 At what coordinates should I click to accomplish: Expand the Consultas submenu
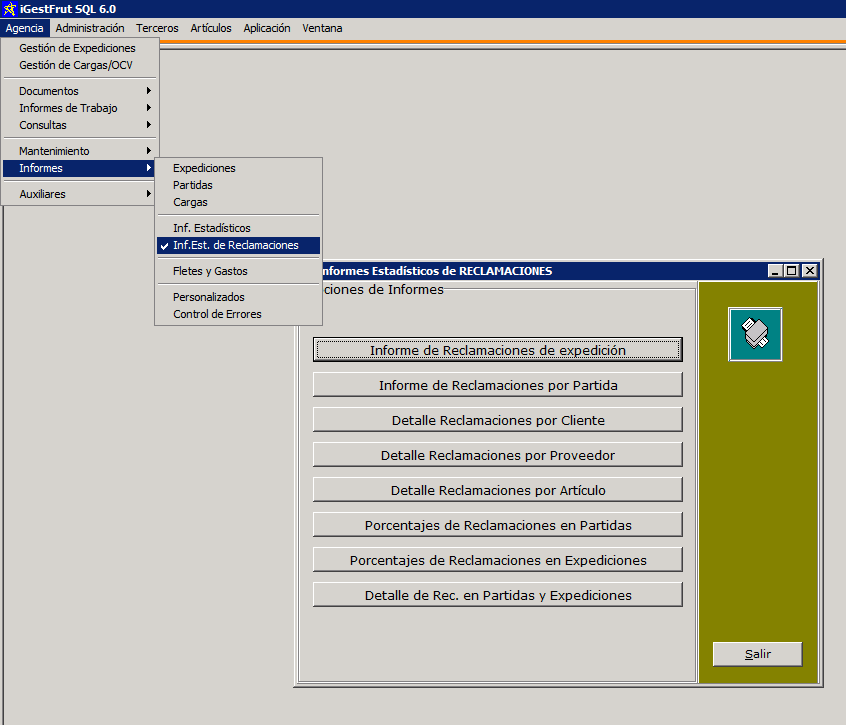coord(43,125)
